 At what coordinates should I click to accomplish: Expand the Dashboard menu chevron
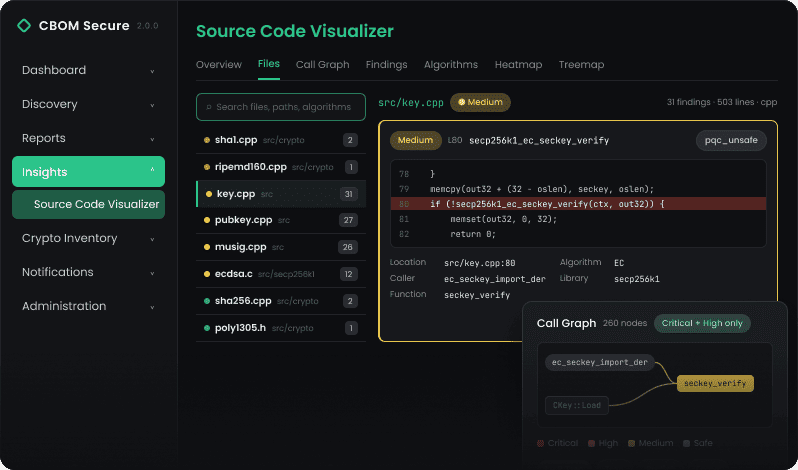pos(152,71)
